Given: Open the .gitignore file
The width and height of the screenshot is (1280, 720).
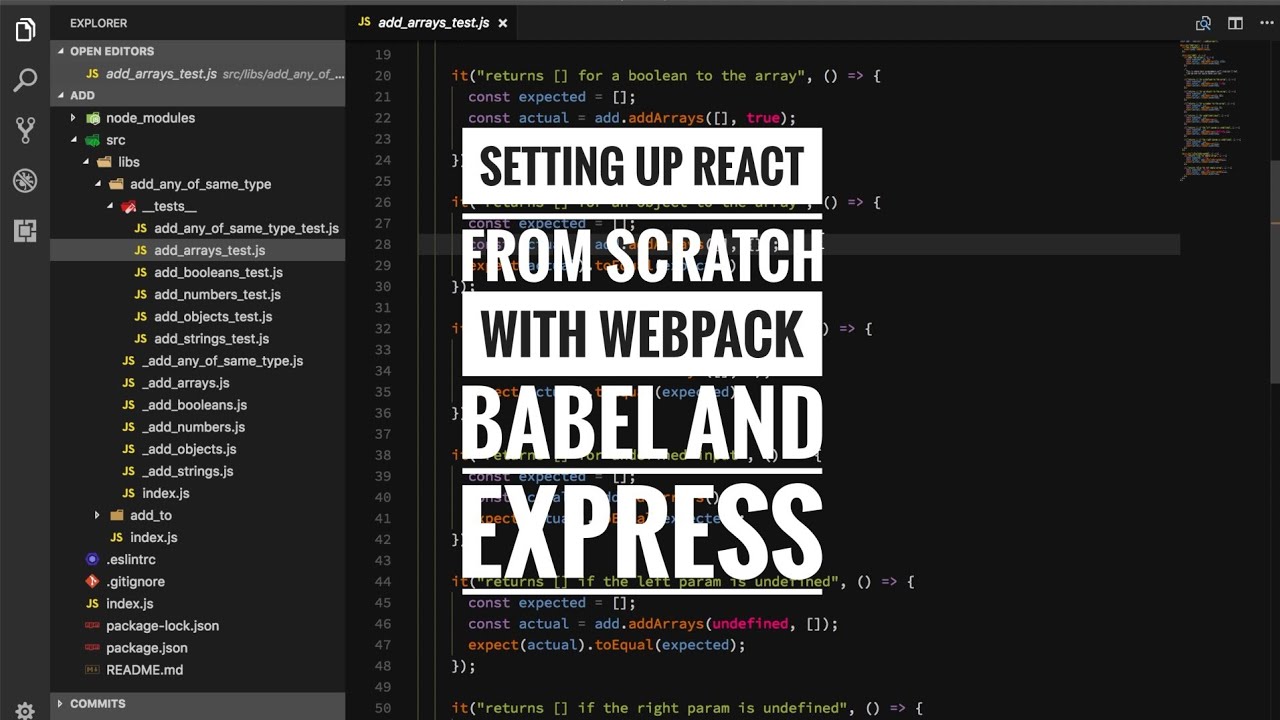Looking at the screenshot, I should coord(198,581).
